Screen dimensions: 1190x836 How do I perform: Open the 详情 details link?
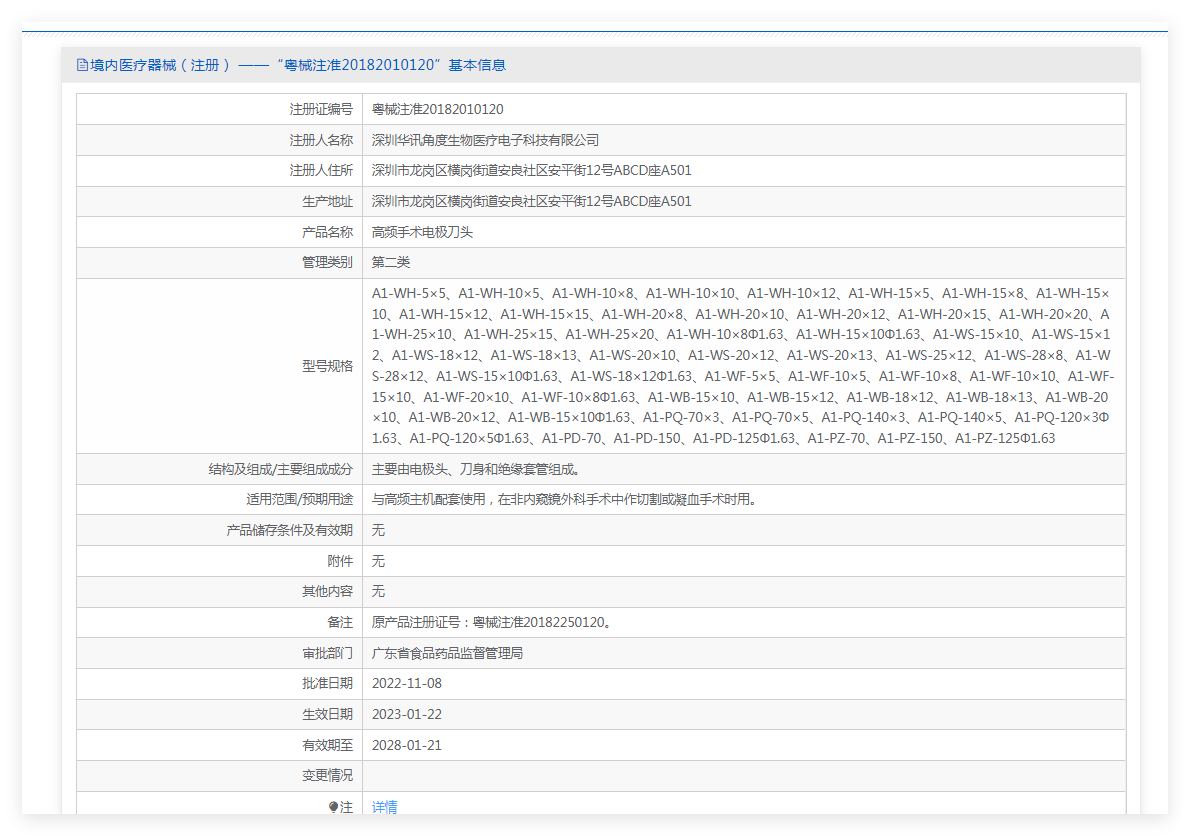point(385,807)
